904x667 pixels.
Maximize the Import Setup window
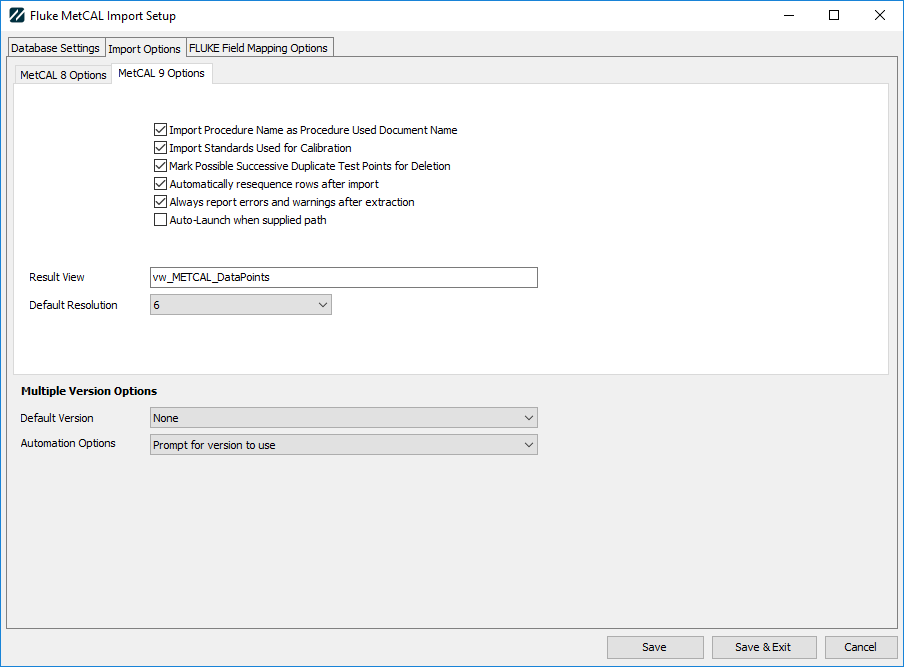pyautogui.click(x=834, y=15)
